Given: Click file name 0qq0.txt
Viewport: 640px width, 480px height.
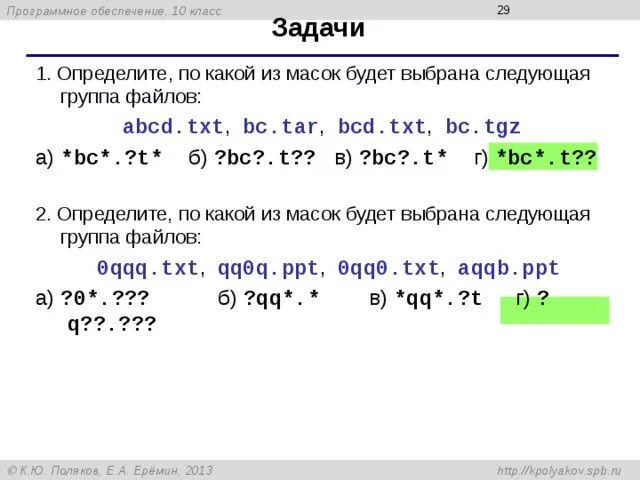Looking at the screenshot, I should point(388,269).
